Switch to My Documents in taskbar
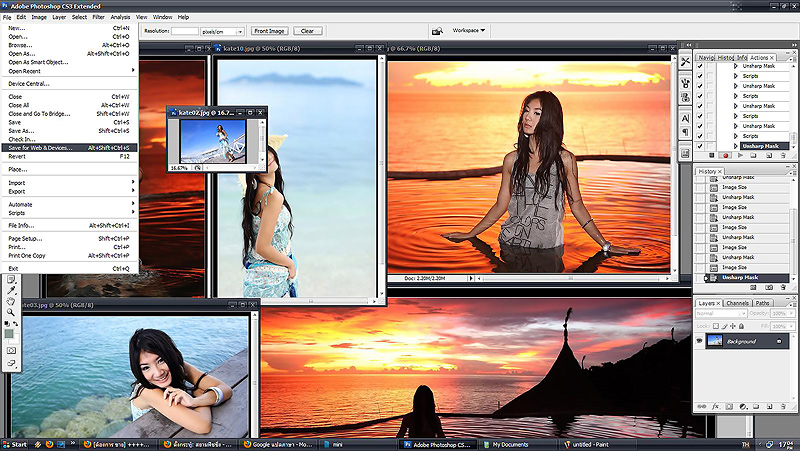The image size is (800, 451). coord(517,445)
